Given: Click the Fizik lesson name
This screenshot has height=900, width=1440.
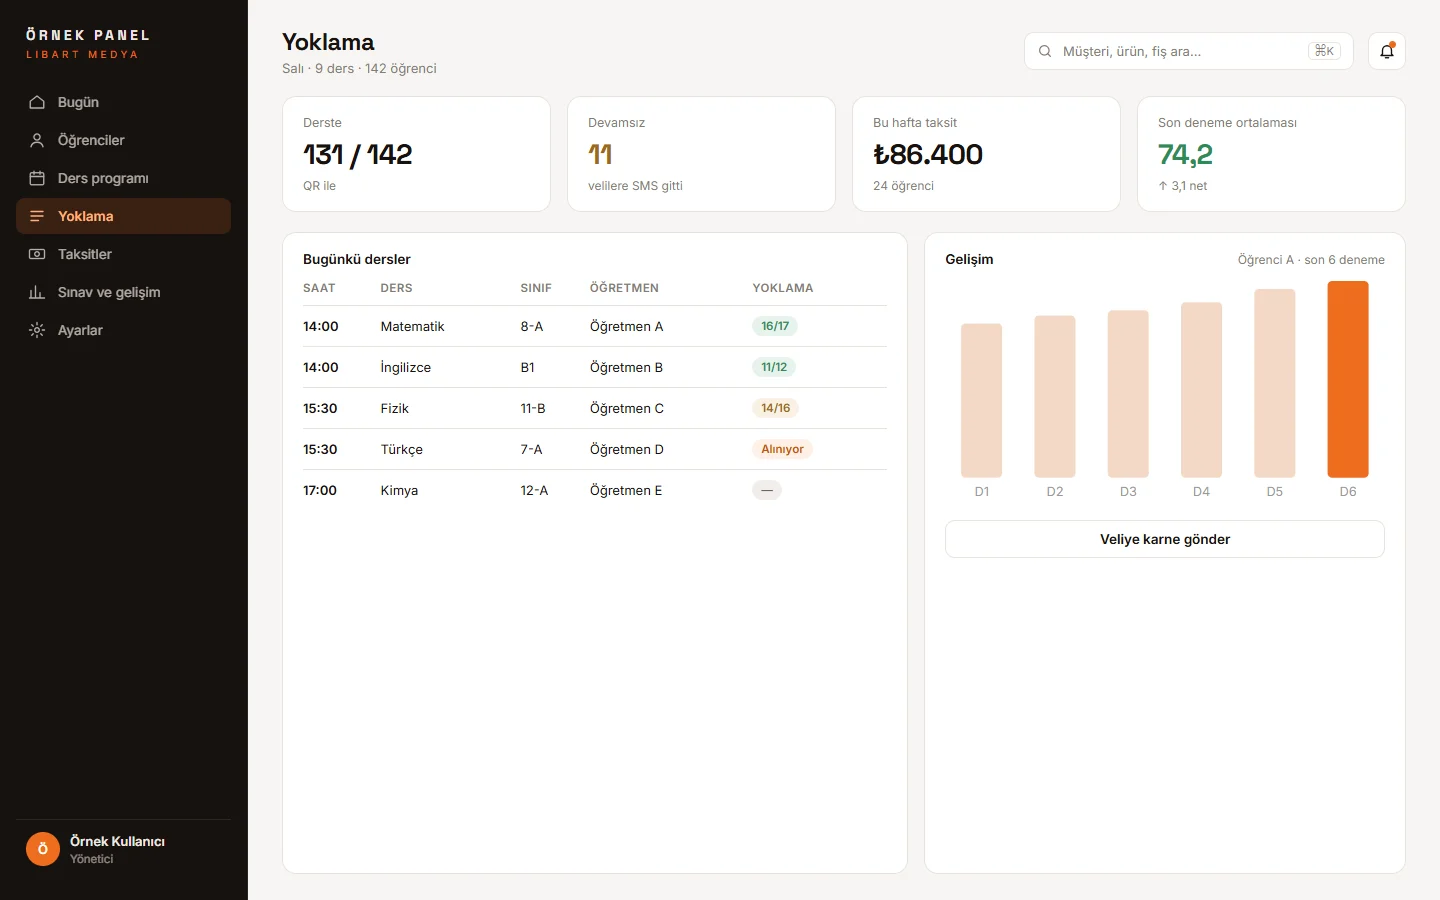Looking at the screenshot, I should point(395,408).
